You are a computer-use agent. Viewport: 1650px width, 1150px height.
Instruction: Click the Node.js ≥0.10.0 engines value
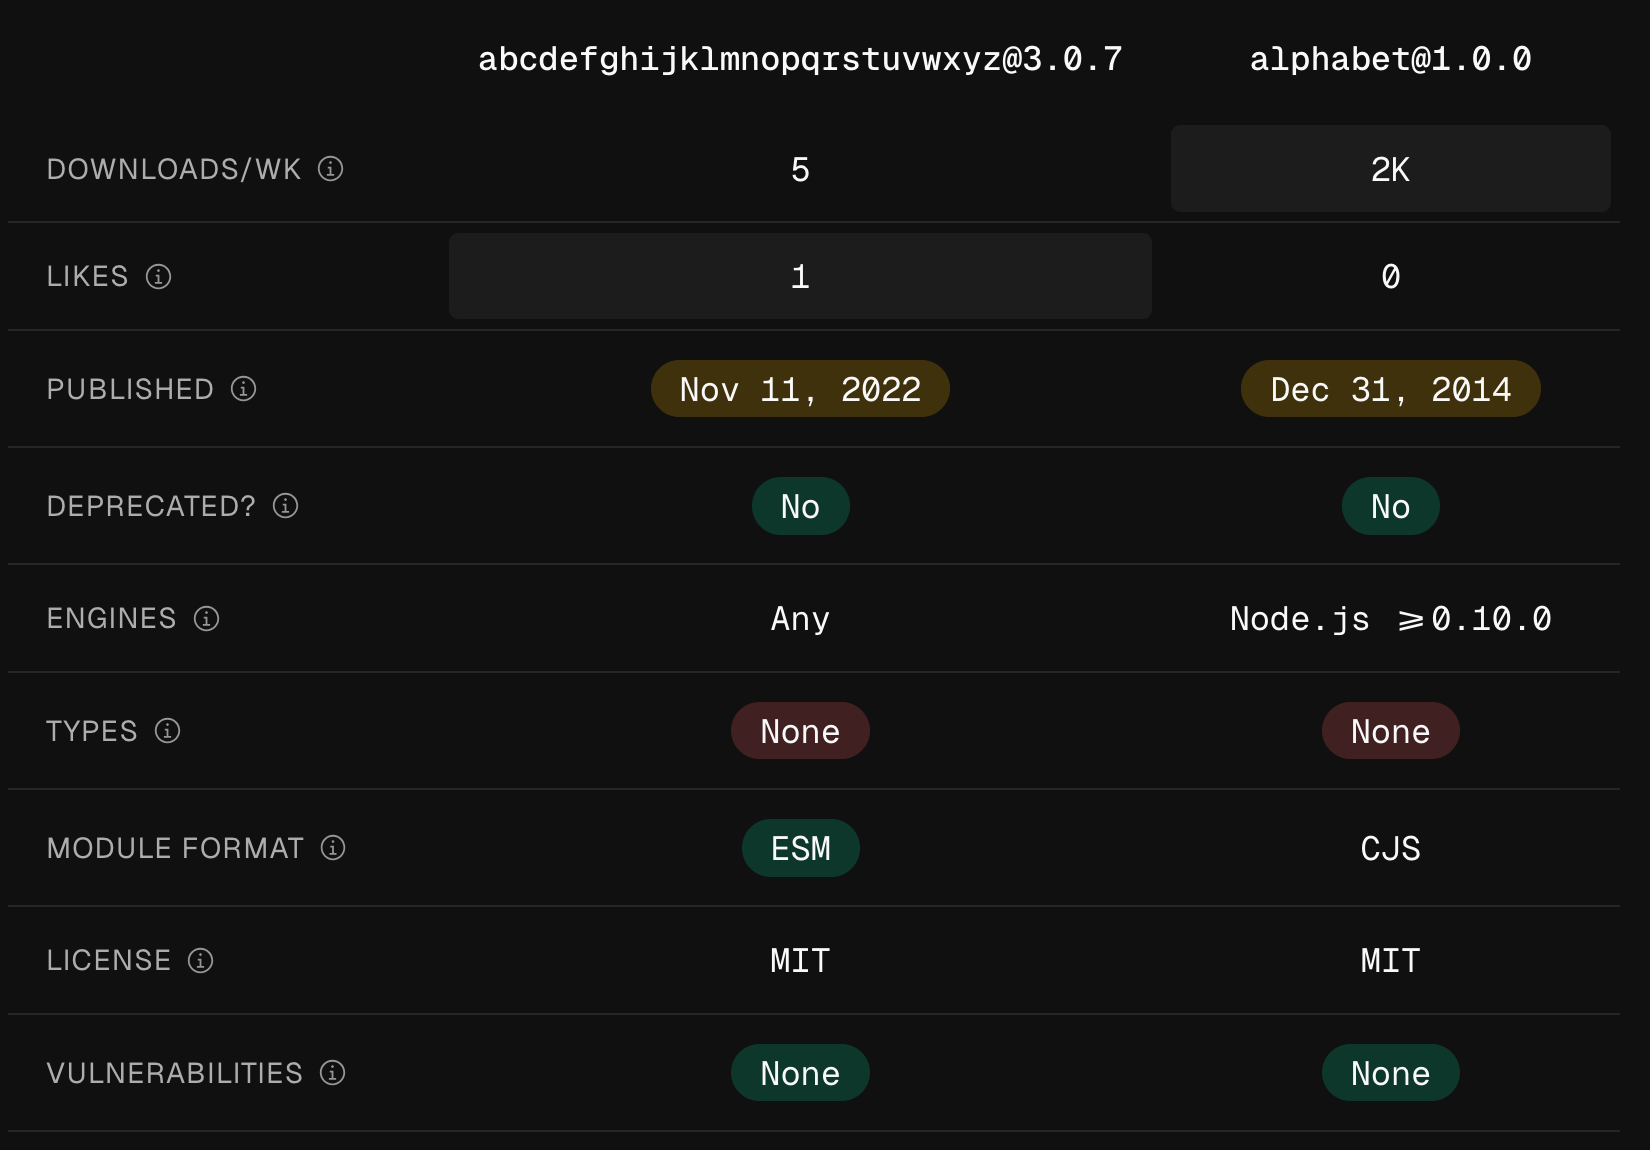tap(1390, 619)
